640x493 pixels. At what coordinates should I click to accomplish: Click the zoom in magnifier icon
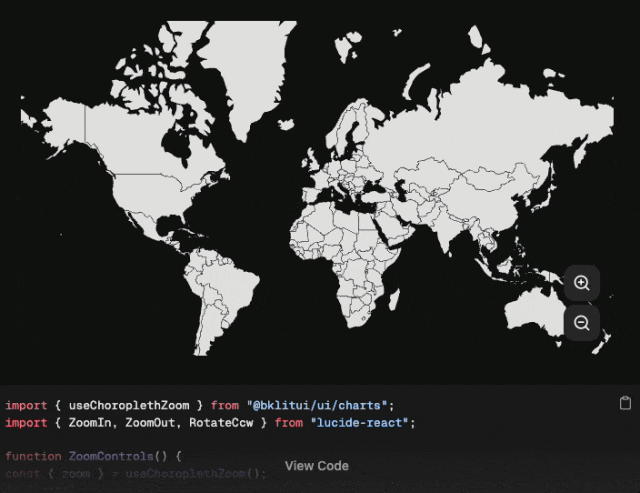coord(582,283)
